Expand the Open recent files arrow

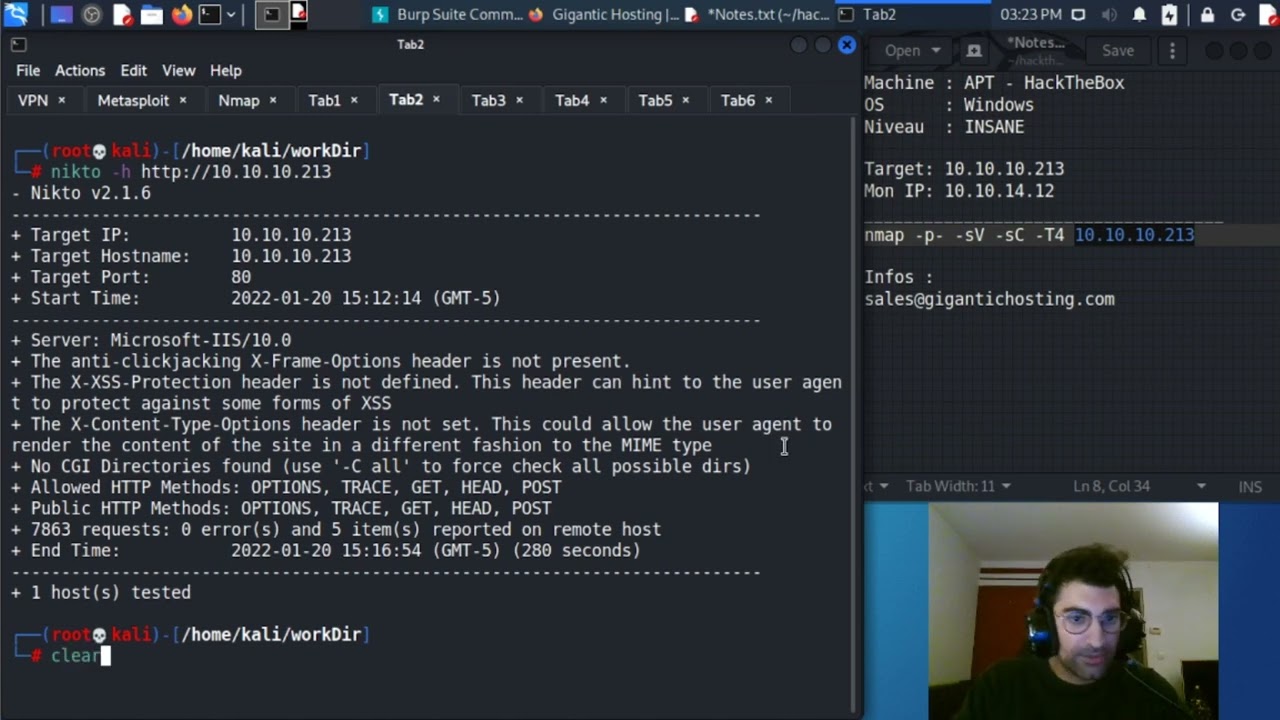pos(936,50)
